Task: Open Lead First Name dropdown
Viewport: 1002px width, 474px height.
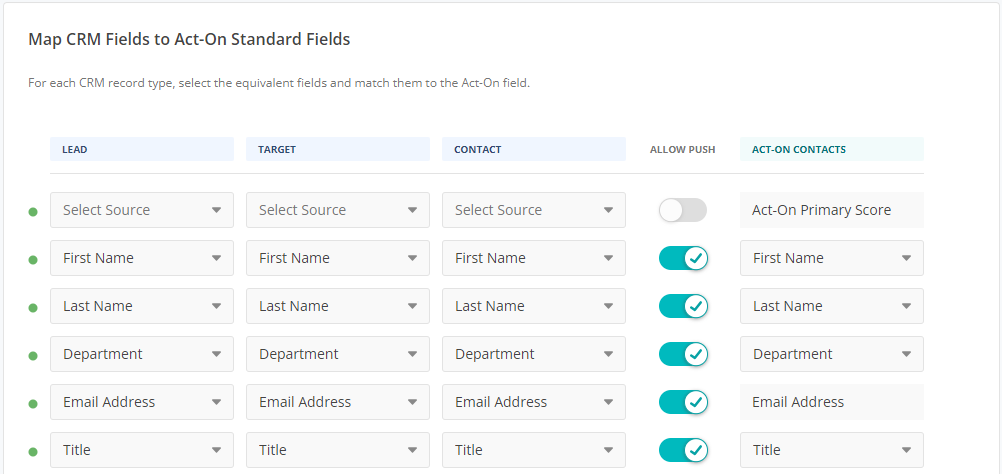Action: coord(142,258)
